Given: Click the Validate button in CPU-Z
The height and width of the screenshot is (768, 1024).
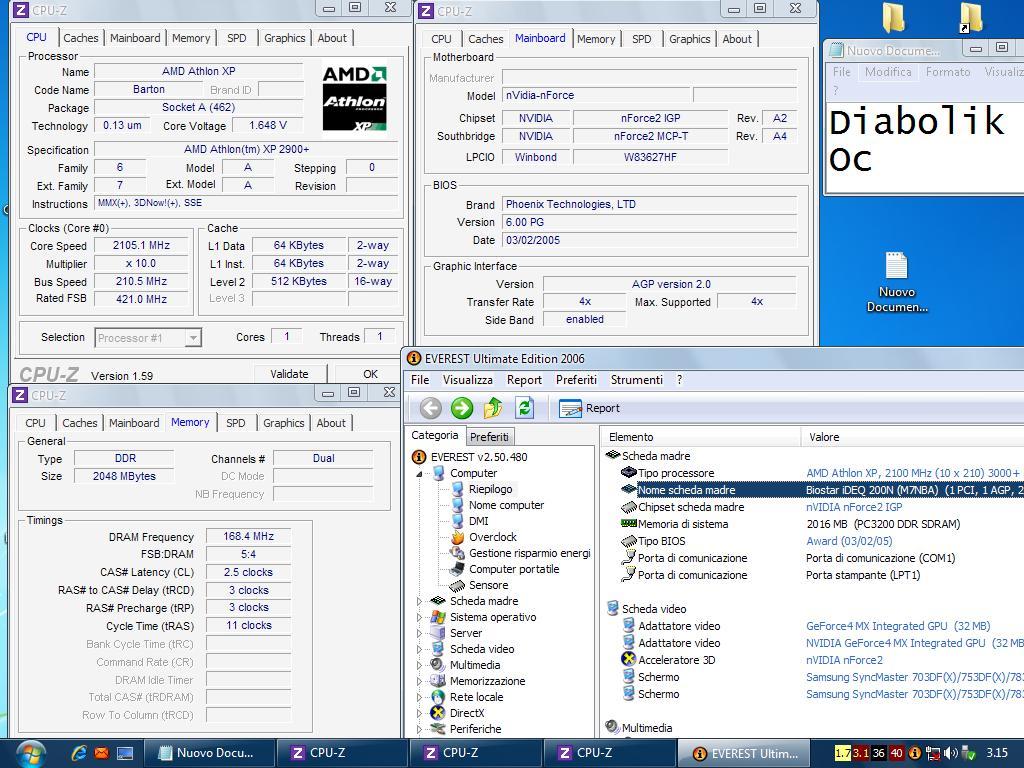Looking at the screenshot, I should coord(289,374).
